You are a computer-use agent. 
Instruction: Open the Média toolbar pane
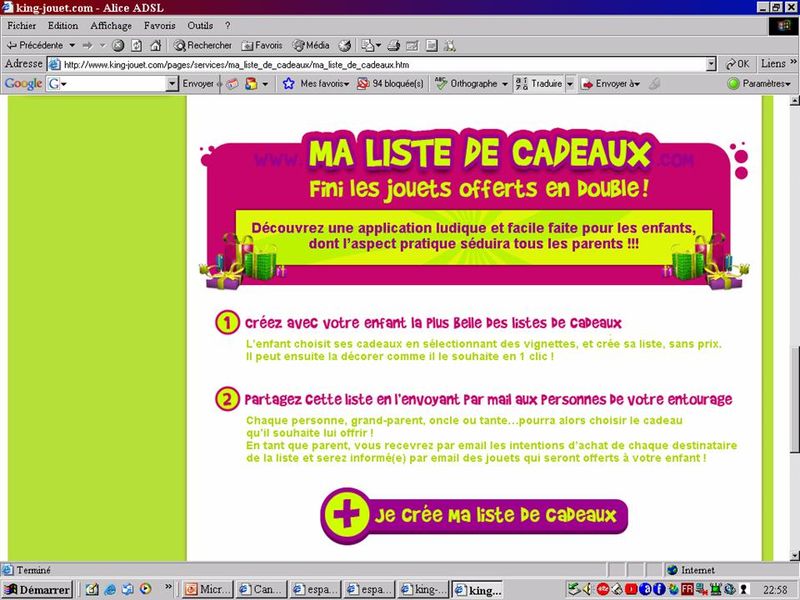point(311,45)
